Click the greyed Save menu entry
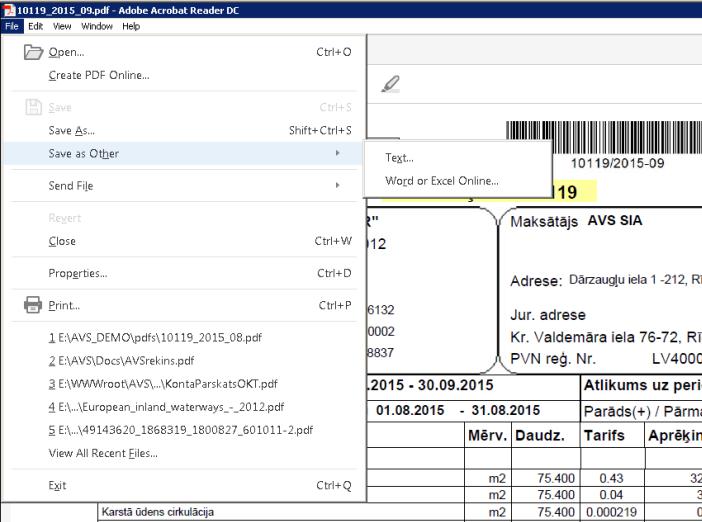This screenshot has height=522, width=702. [x=184, y=107]
